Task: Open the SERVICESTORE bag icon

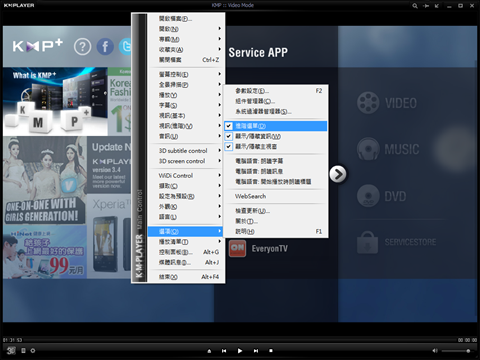Action: [367, 242]
